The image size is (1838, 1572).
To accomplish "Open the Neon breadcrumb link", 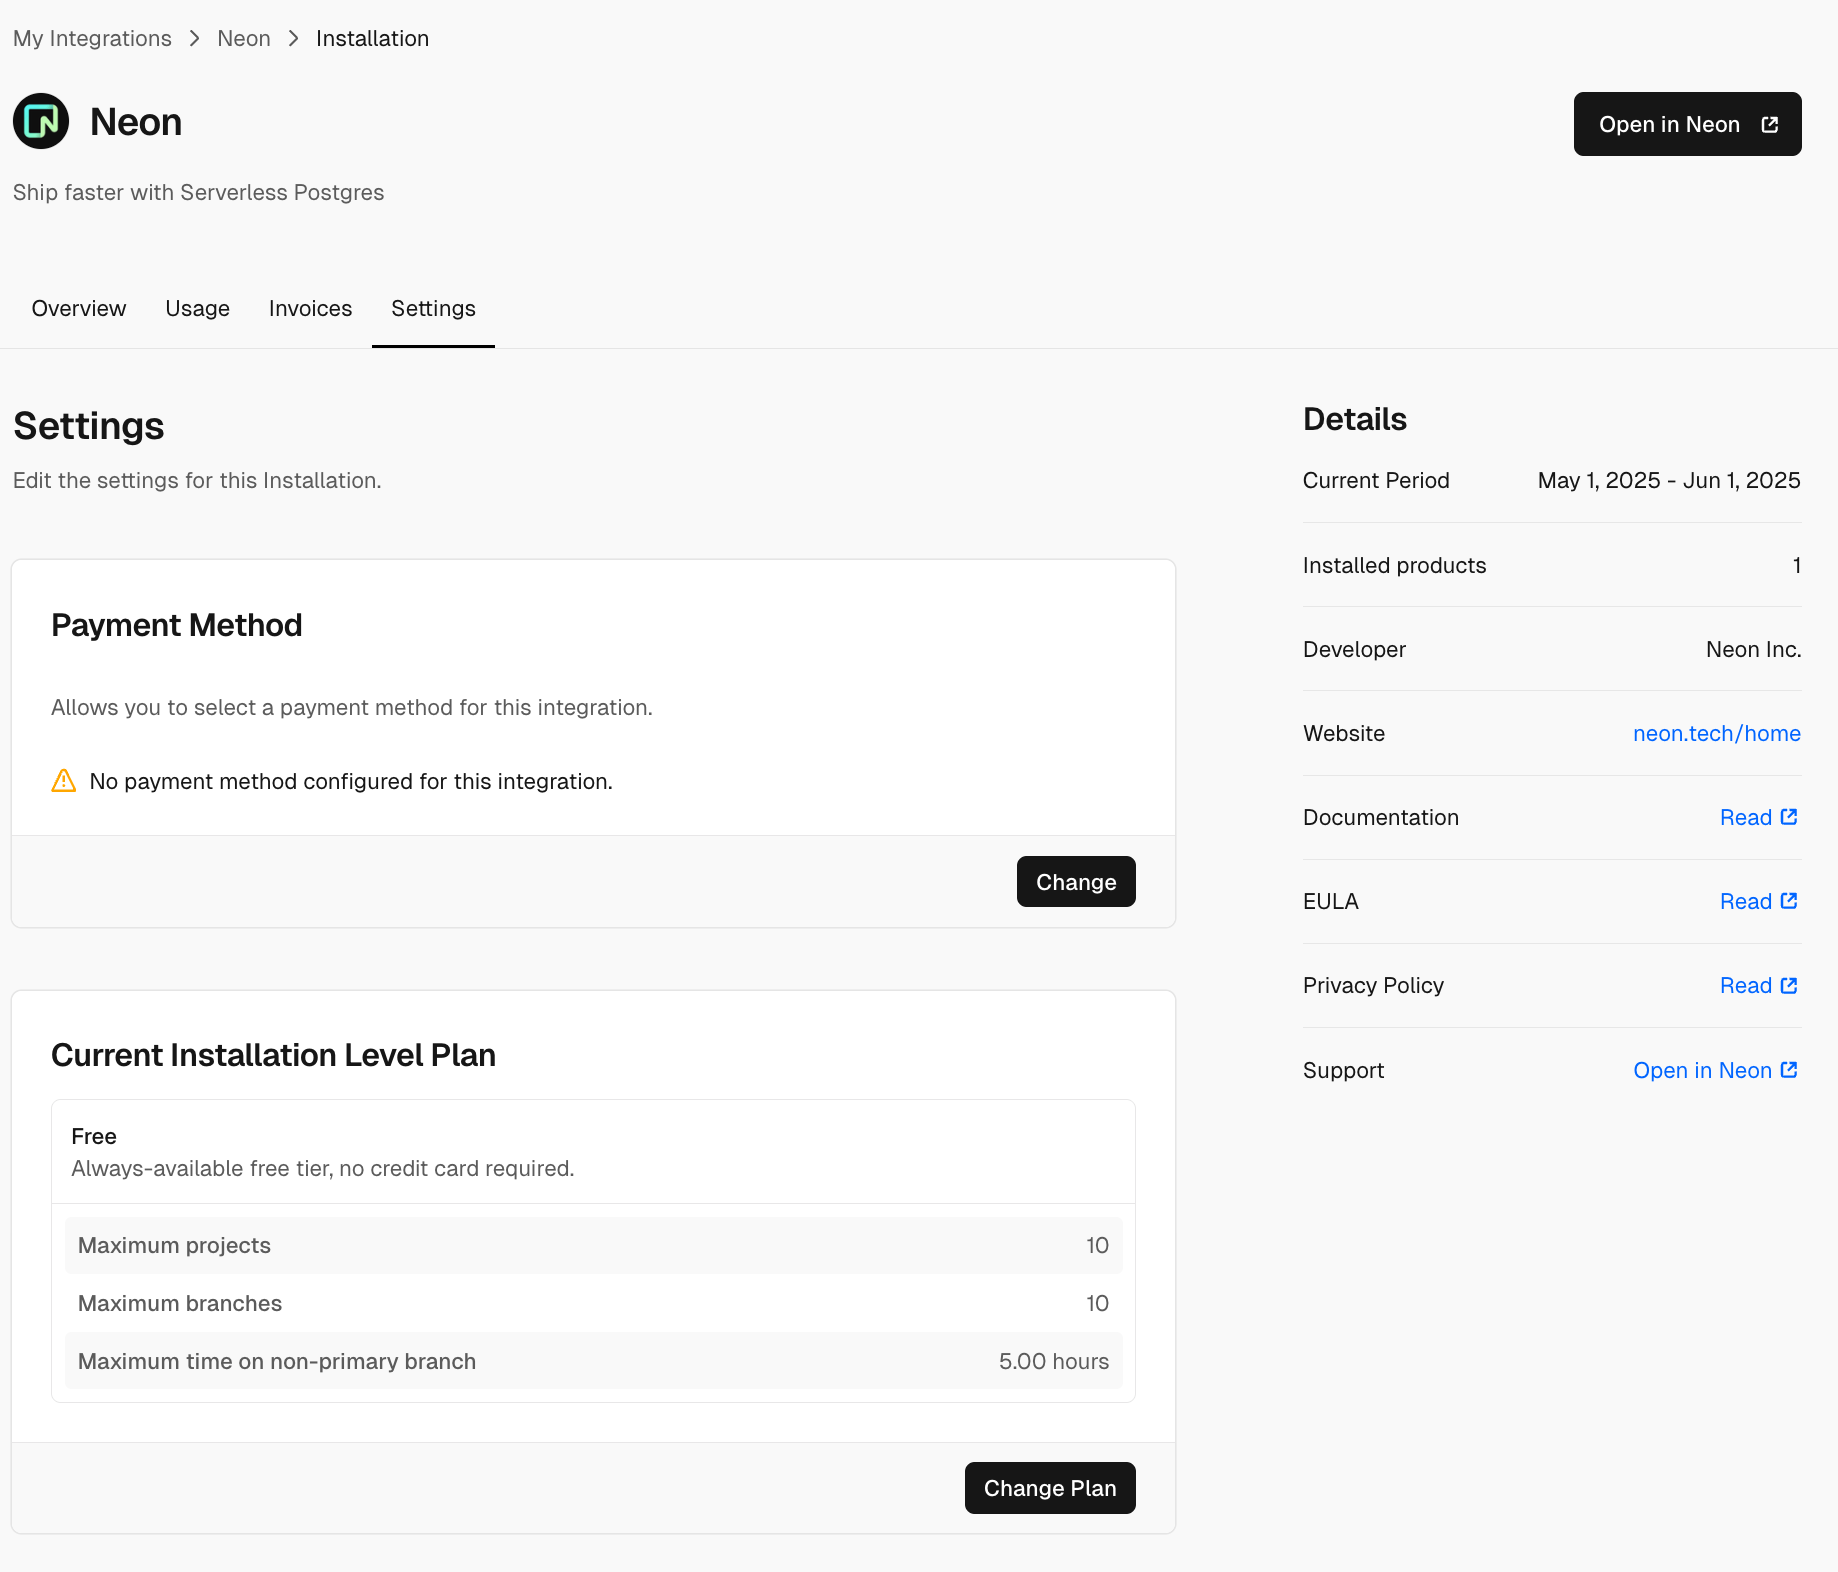I will click(244, 38).
